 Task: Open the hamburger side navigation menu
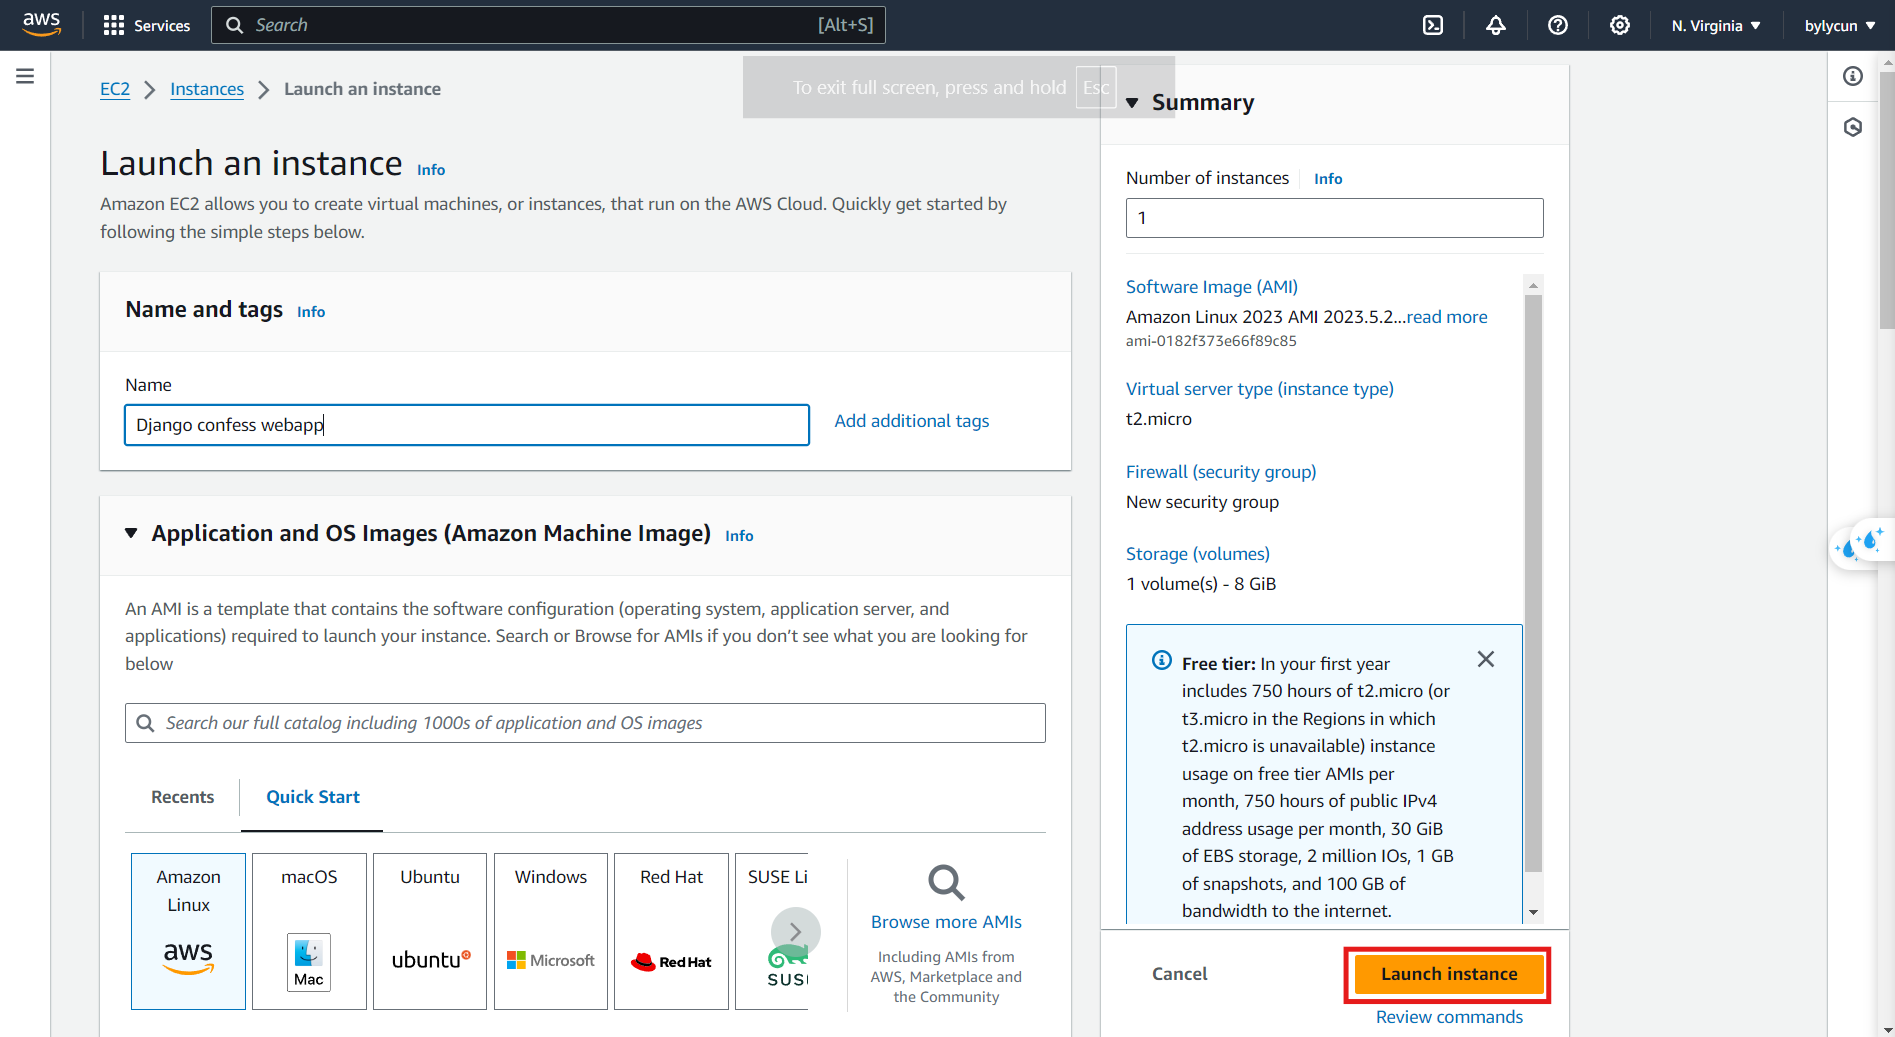(25, 76)
